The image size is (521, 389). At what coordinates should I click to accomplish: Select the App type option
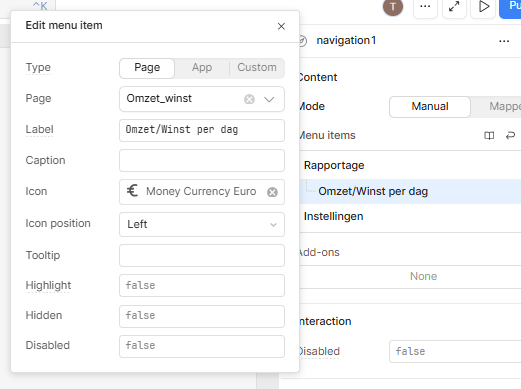click(202, 68)
